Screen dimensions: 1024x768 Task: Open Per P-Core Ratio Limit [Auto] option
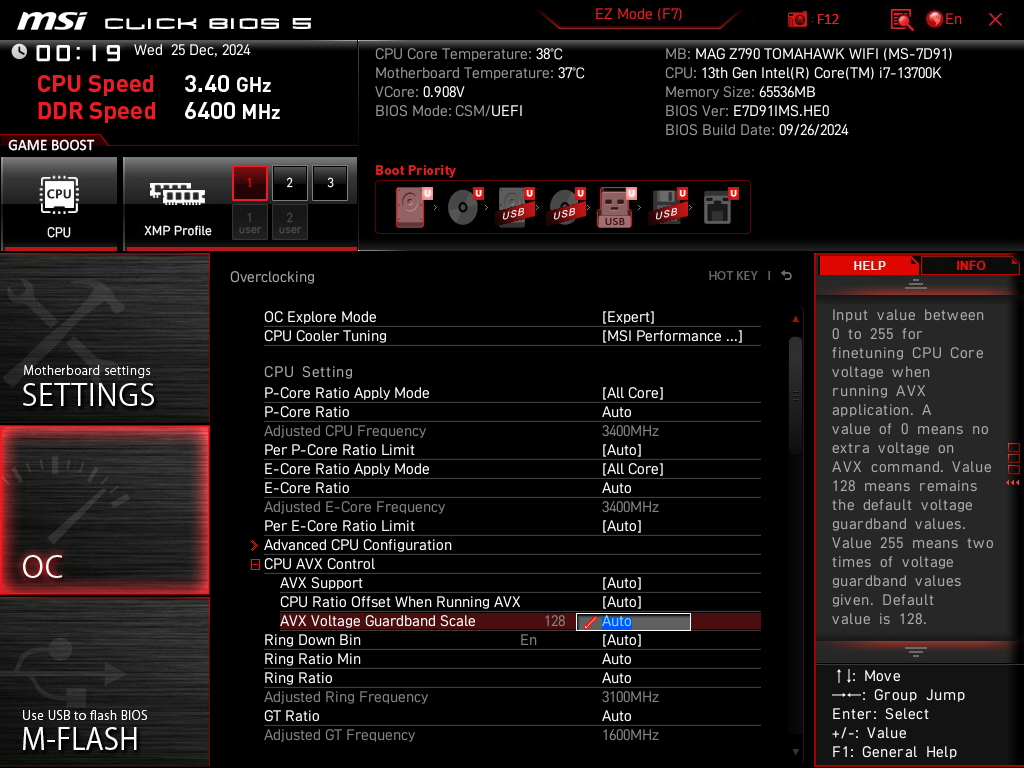pyautogui.click(x=622, y=450)
